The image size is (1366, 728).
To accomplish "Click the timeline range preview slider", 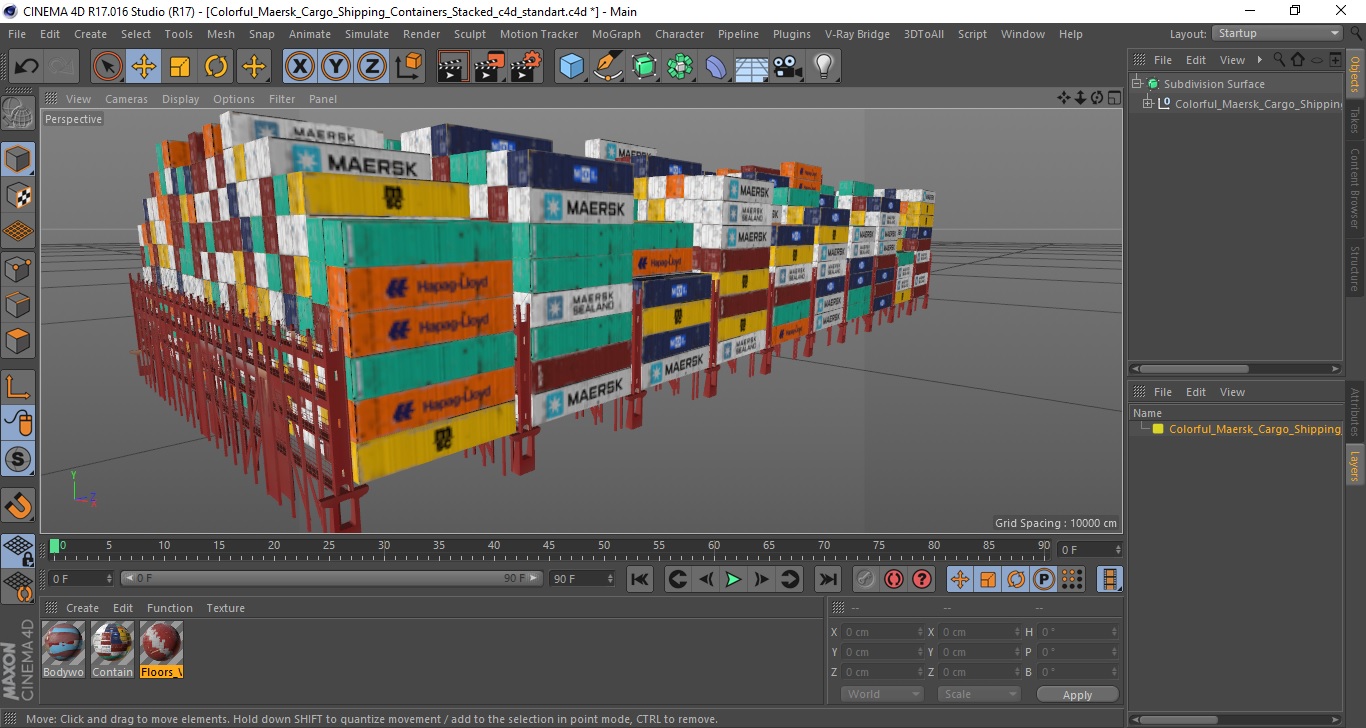I will pos(332,578).
